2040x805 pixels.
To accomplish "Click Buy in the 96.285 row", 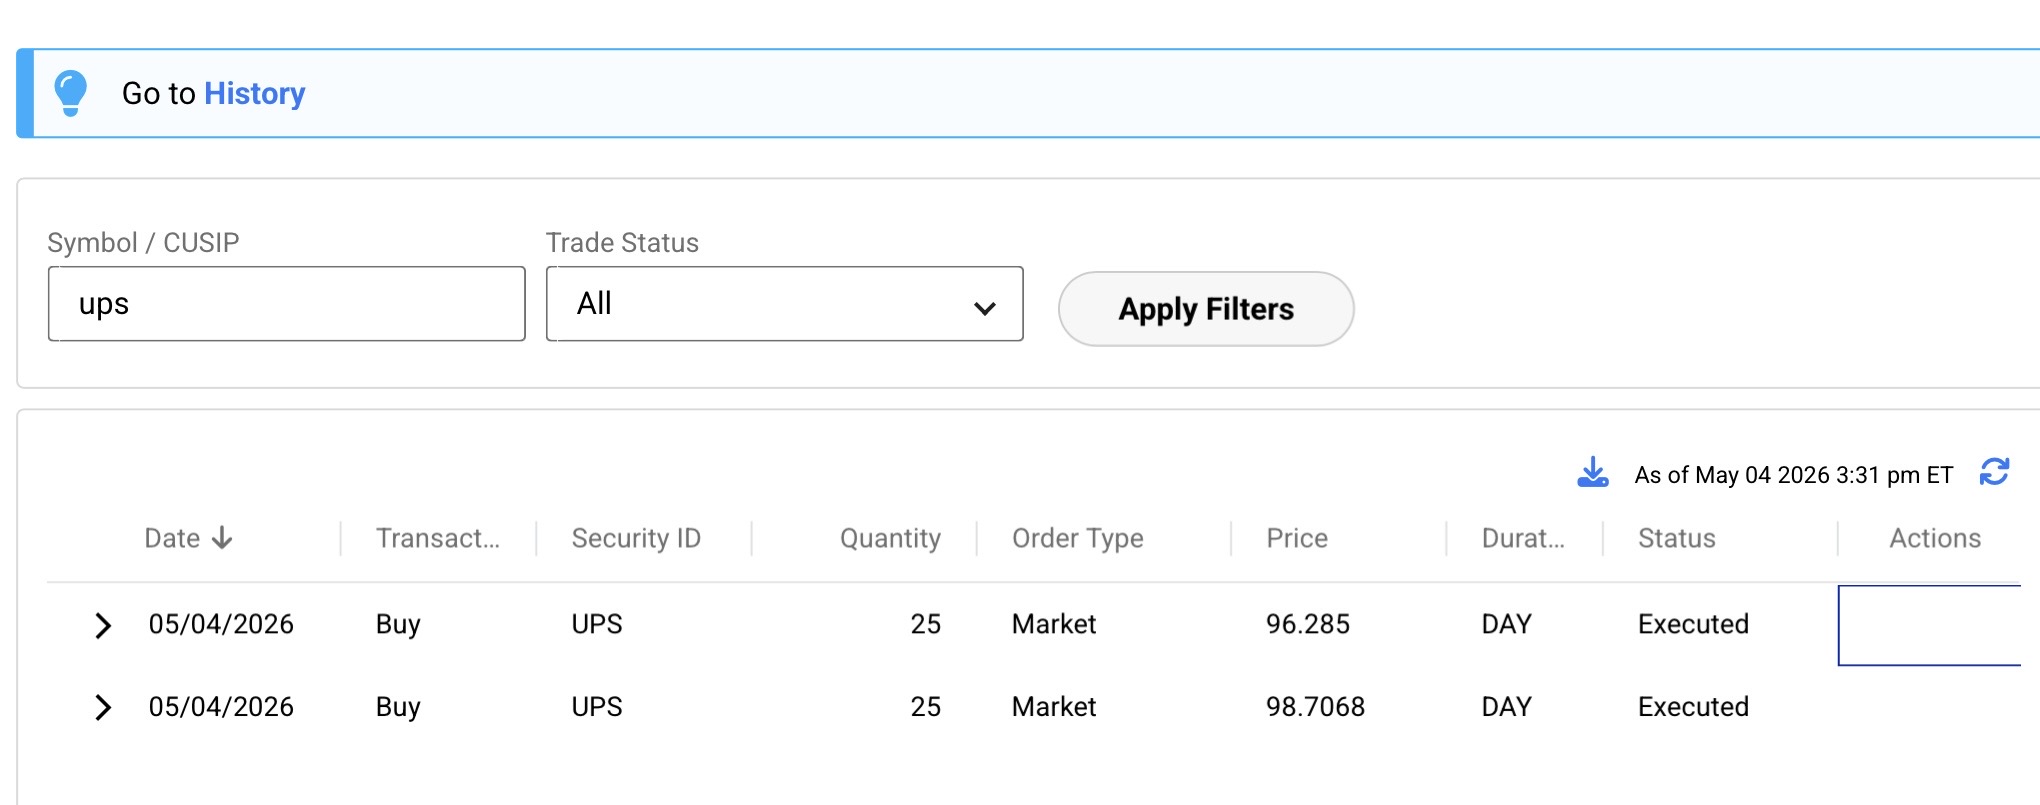I will coord(398,625).
